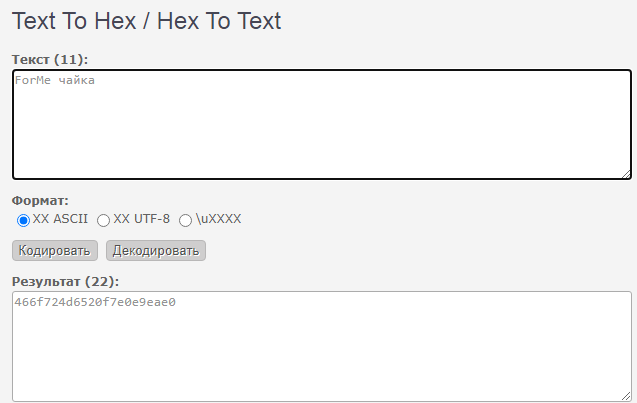This screenshot has height=403, width=637.
Task: Click the XX ASCII label text
Action: (x=60, y=219)
